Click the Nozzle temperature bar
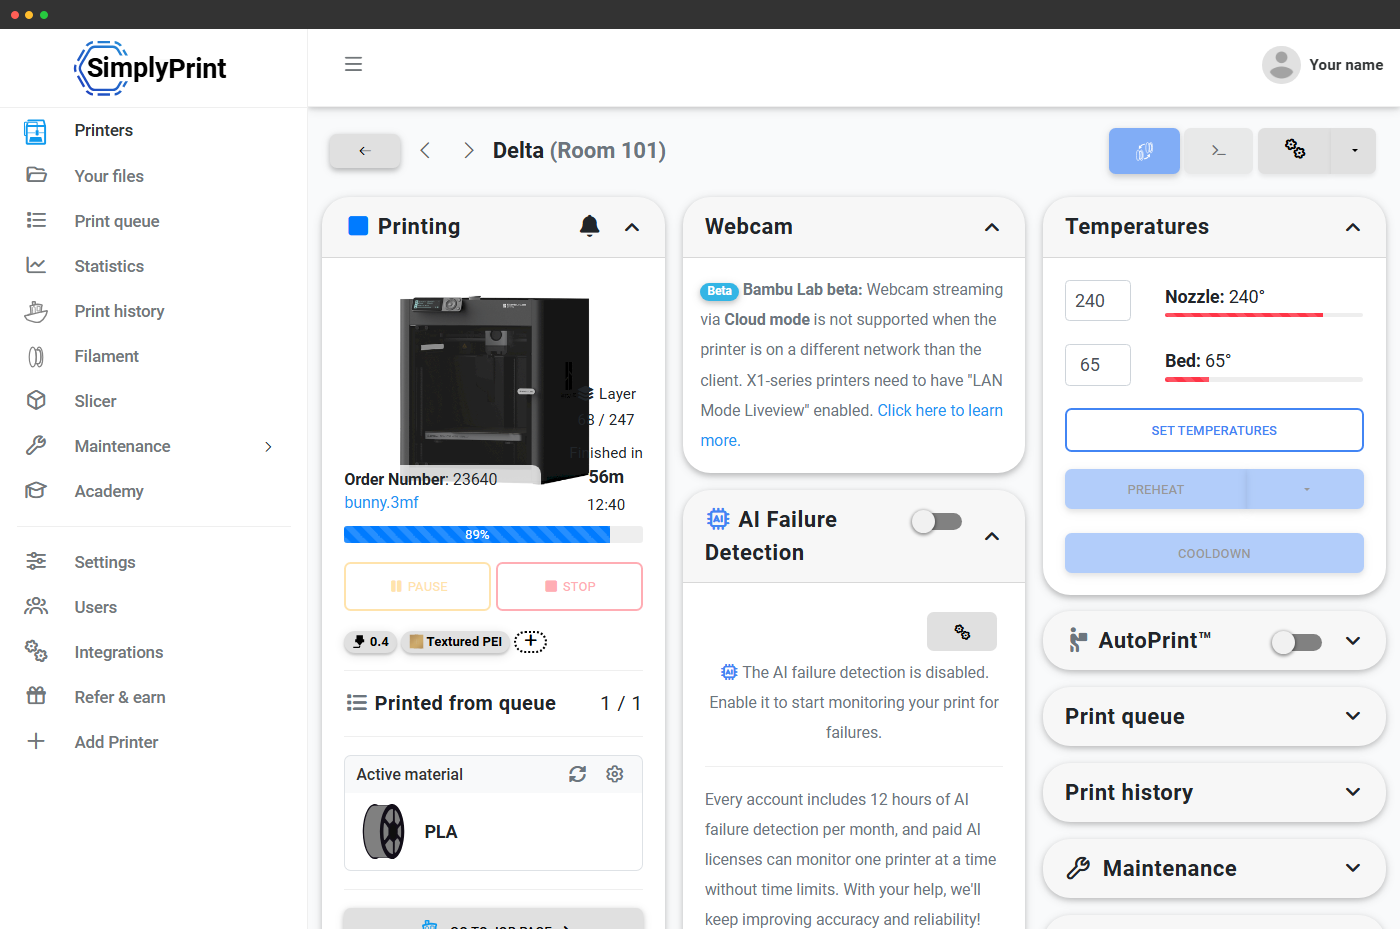The image size is (1400, 929). (x=1264, y=315)
